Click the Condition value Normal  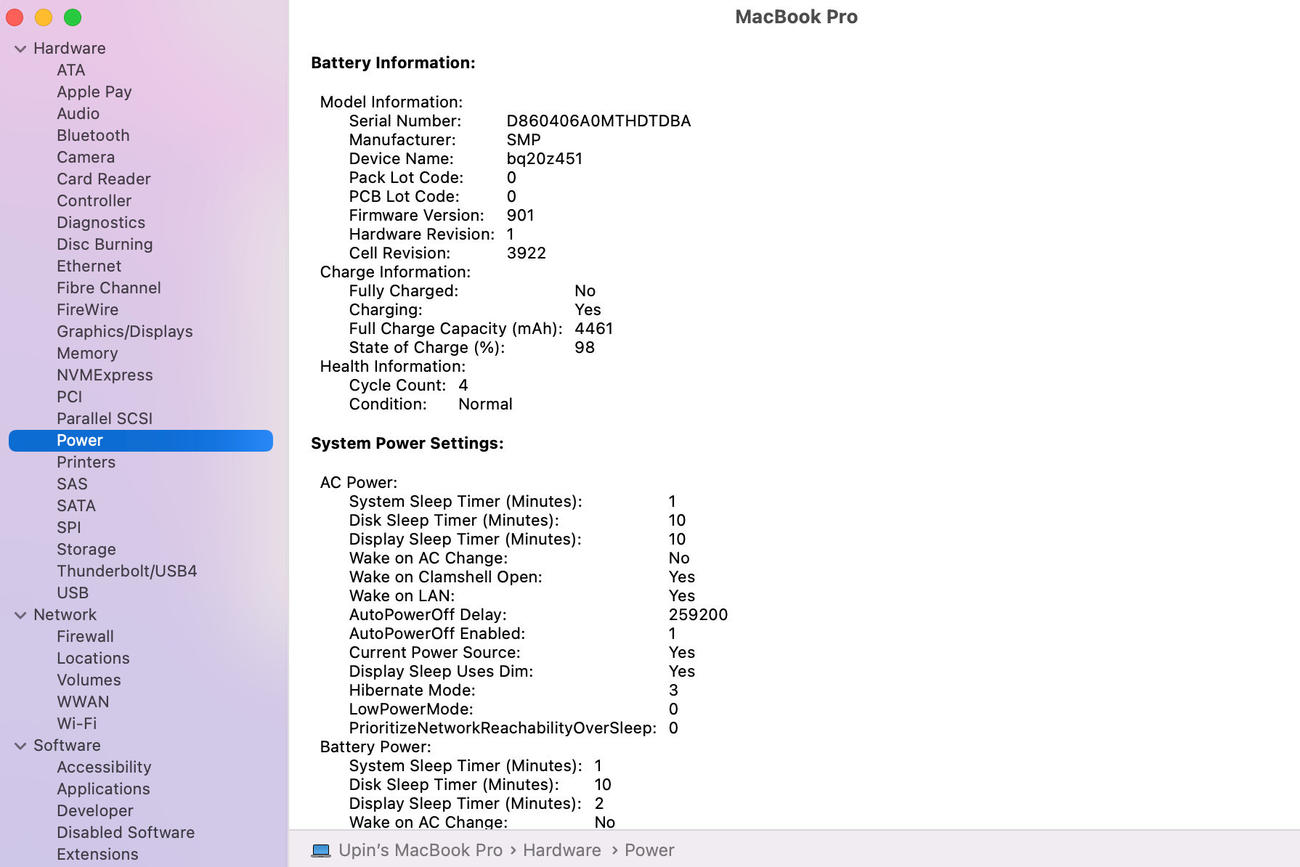[485, 405]
